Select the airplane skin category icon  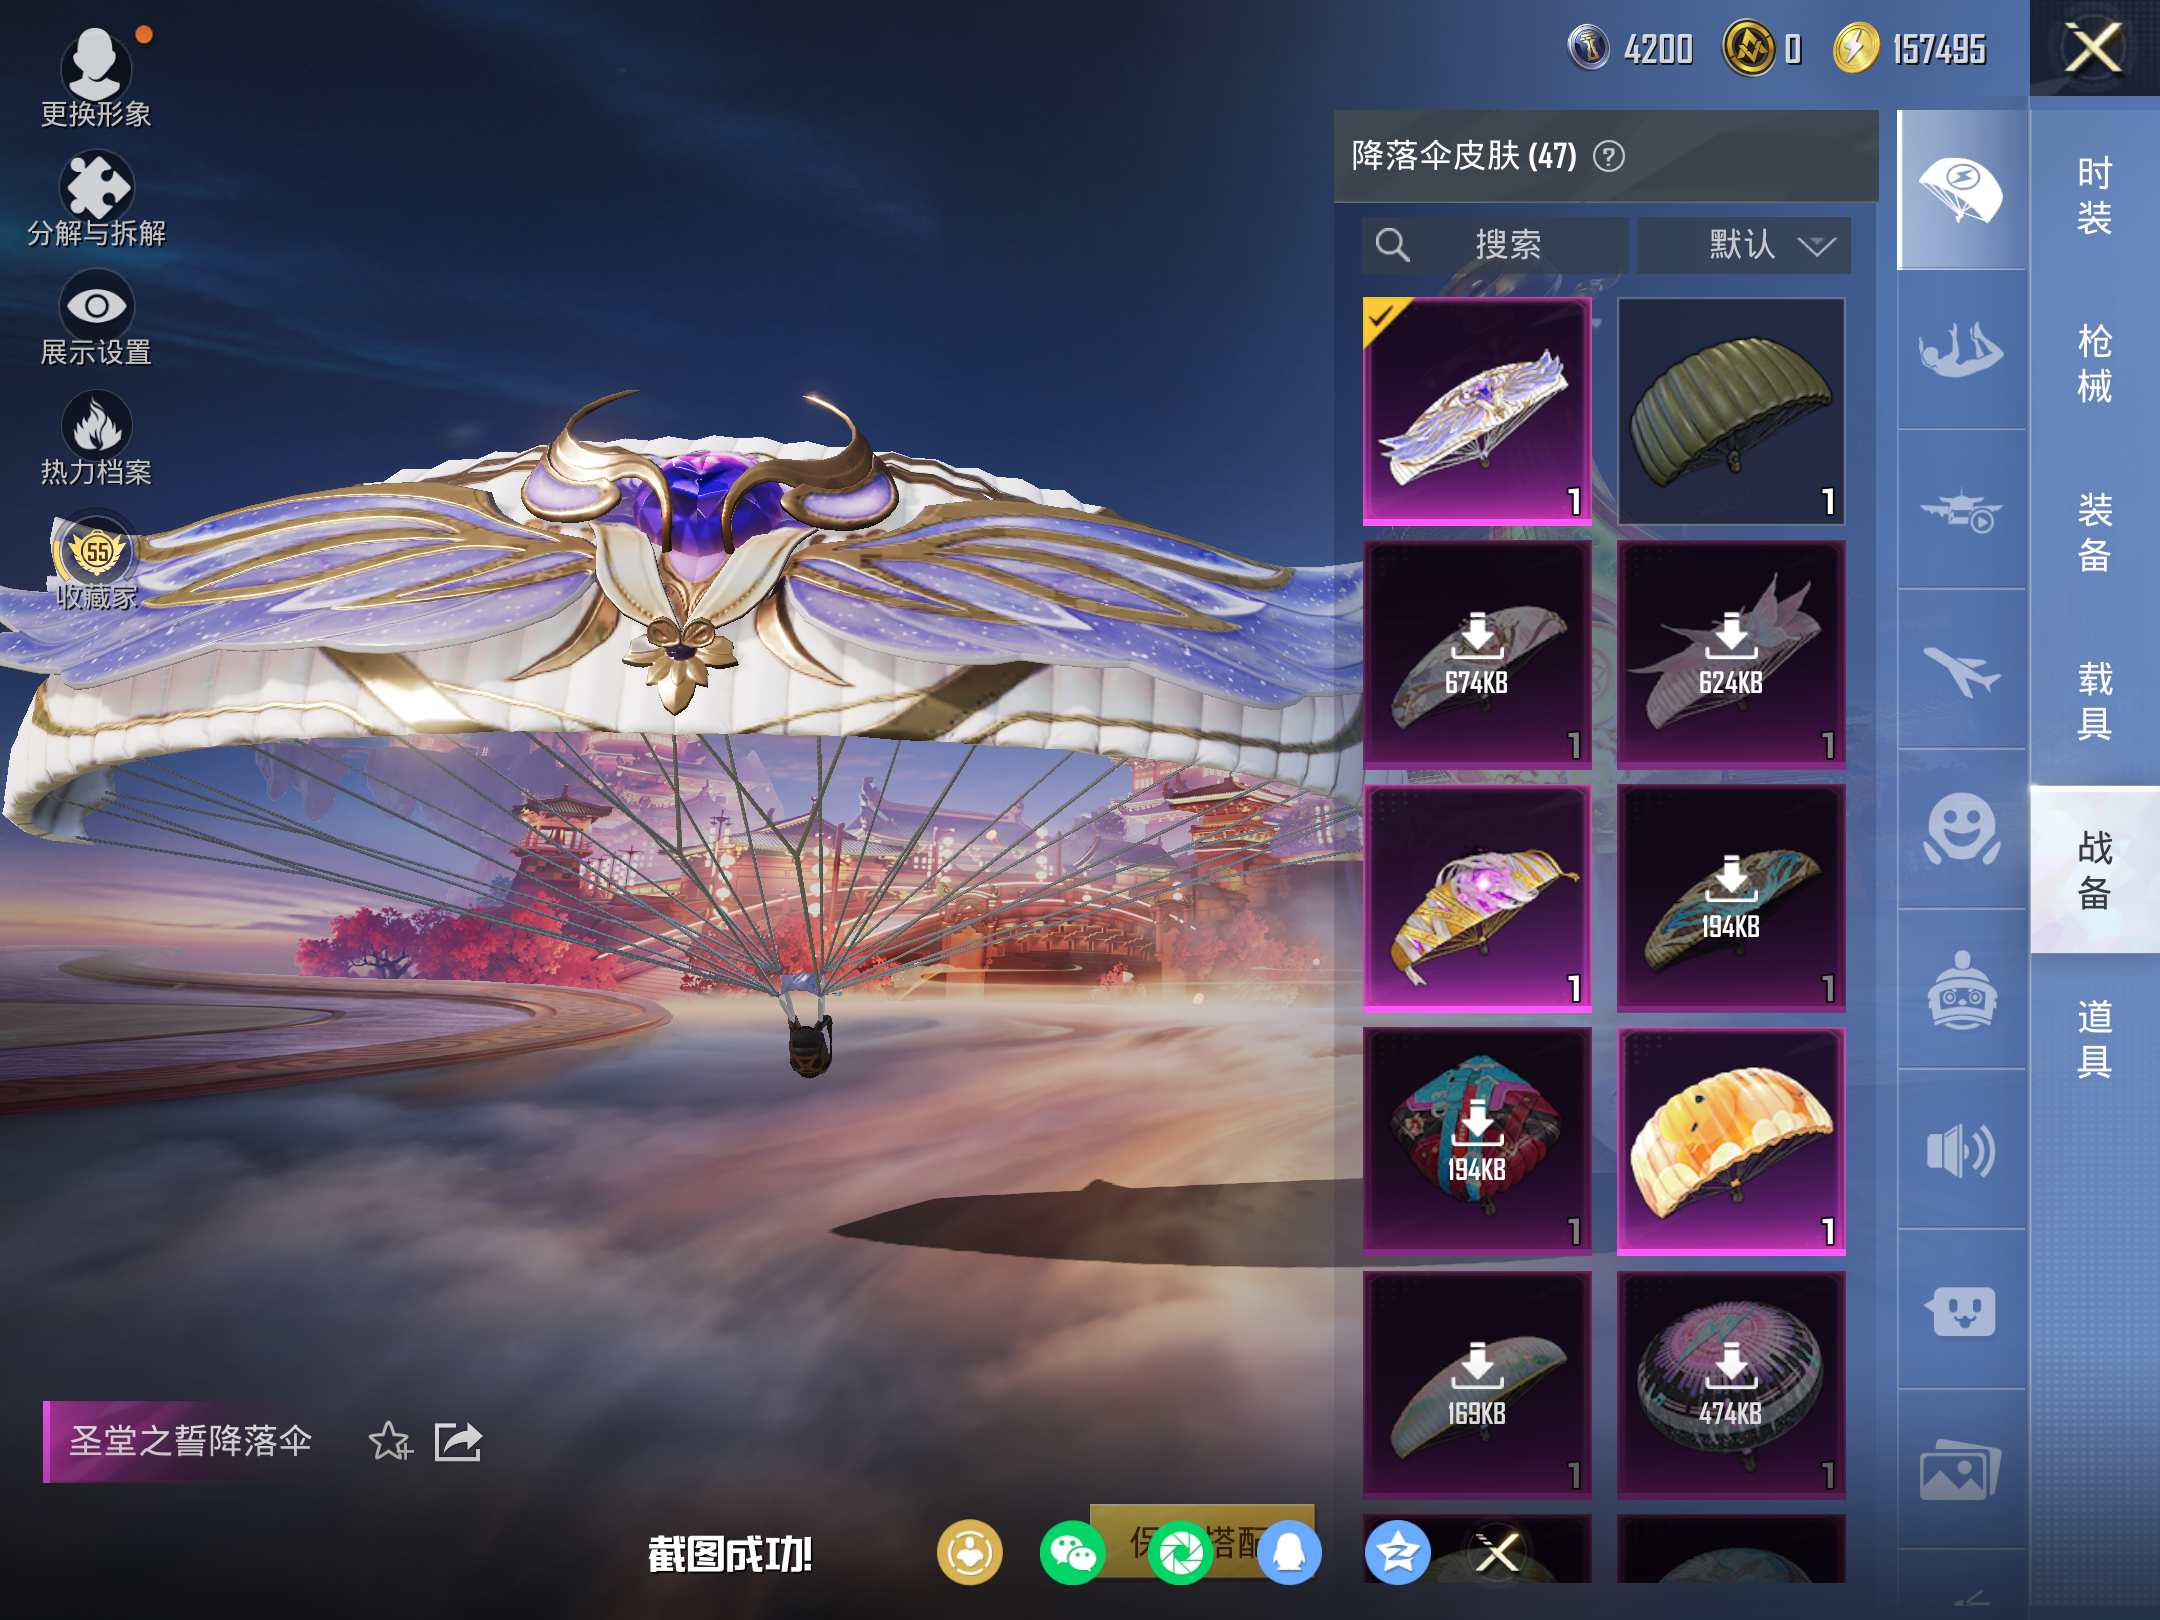tap(1960, 670)
